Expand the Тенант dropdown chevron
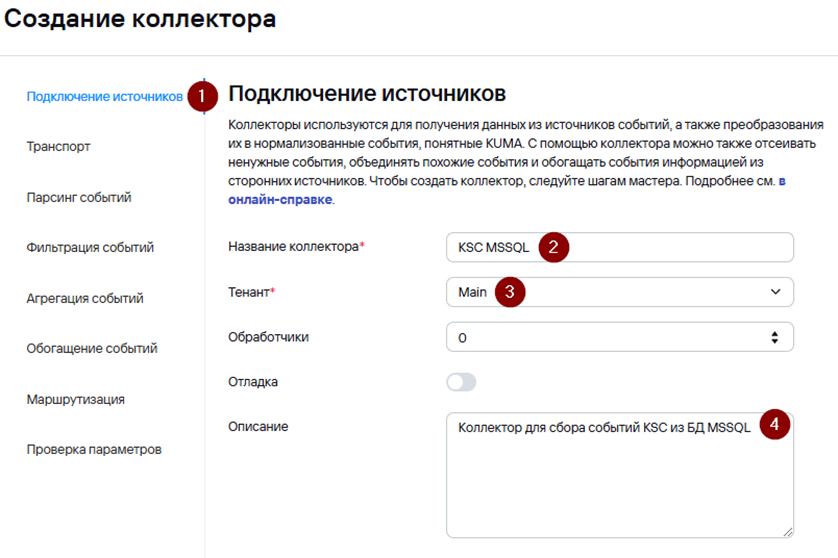Viewport: 838px width, 558px height. click(x=775, y=292)
